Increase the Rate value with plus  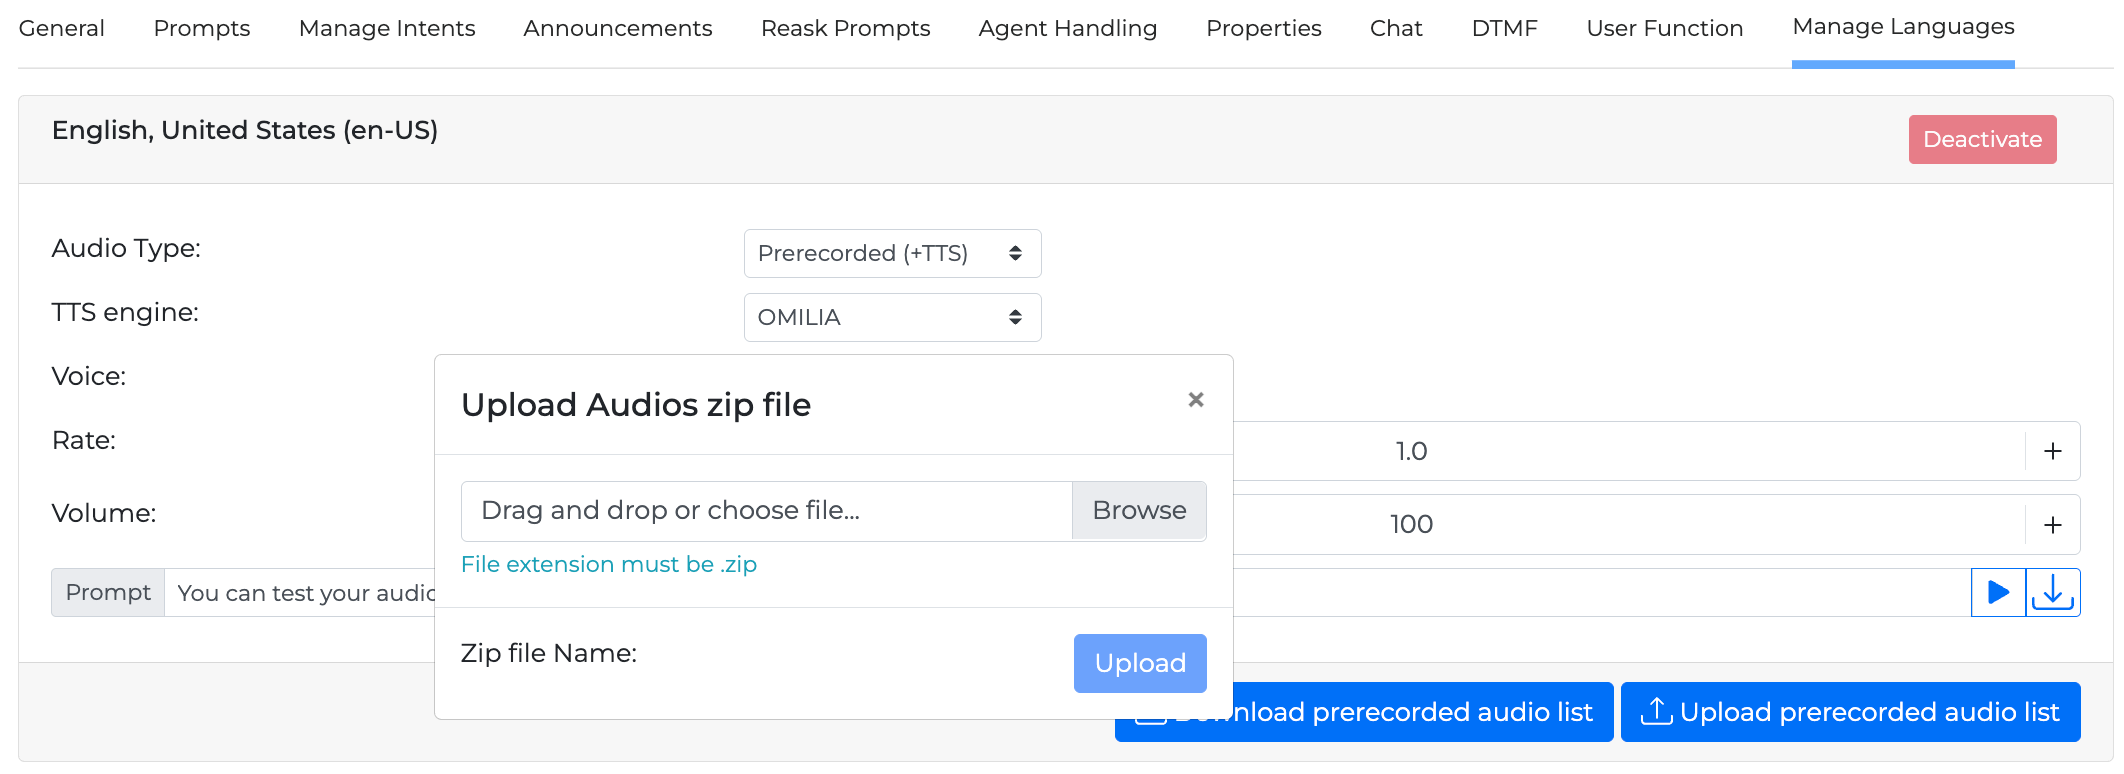[x=2053, y=451]
